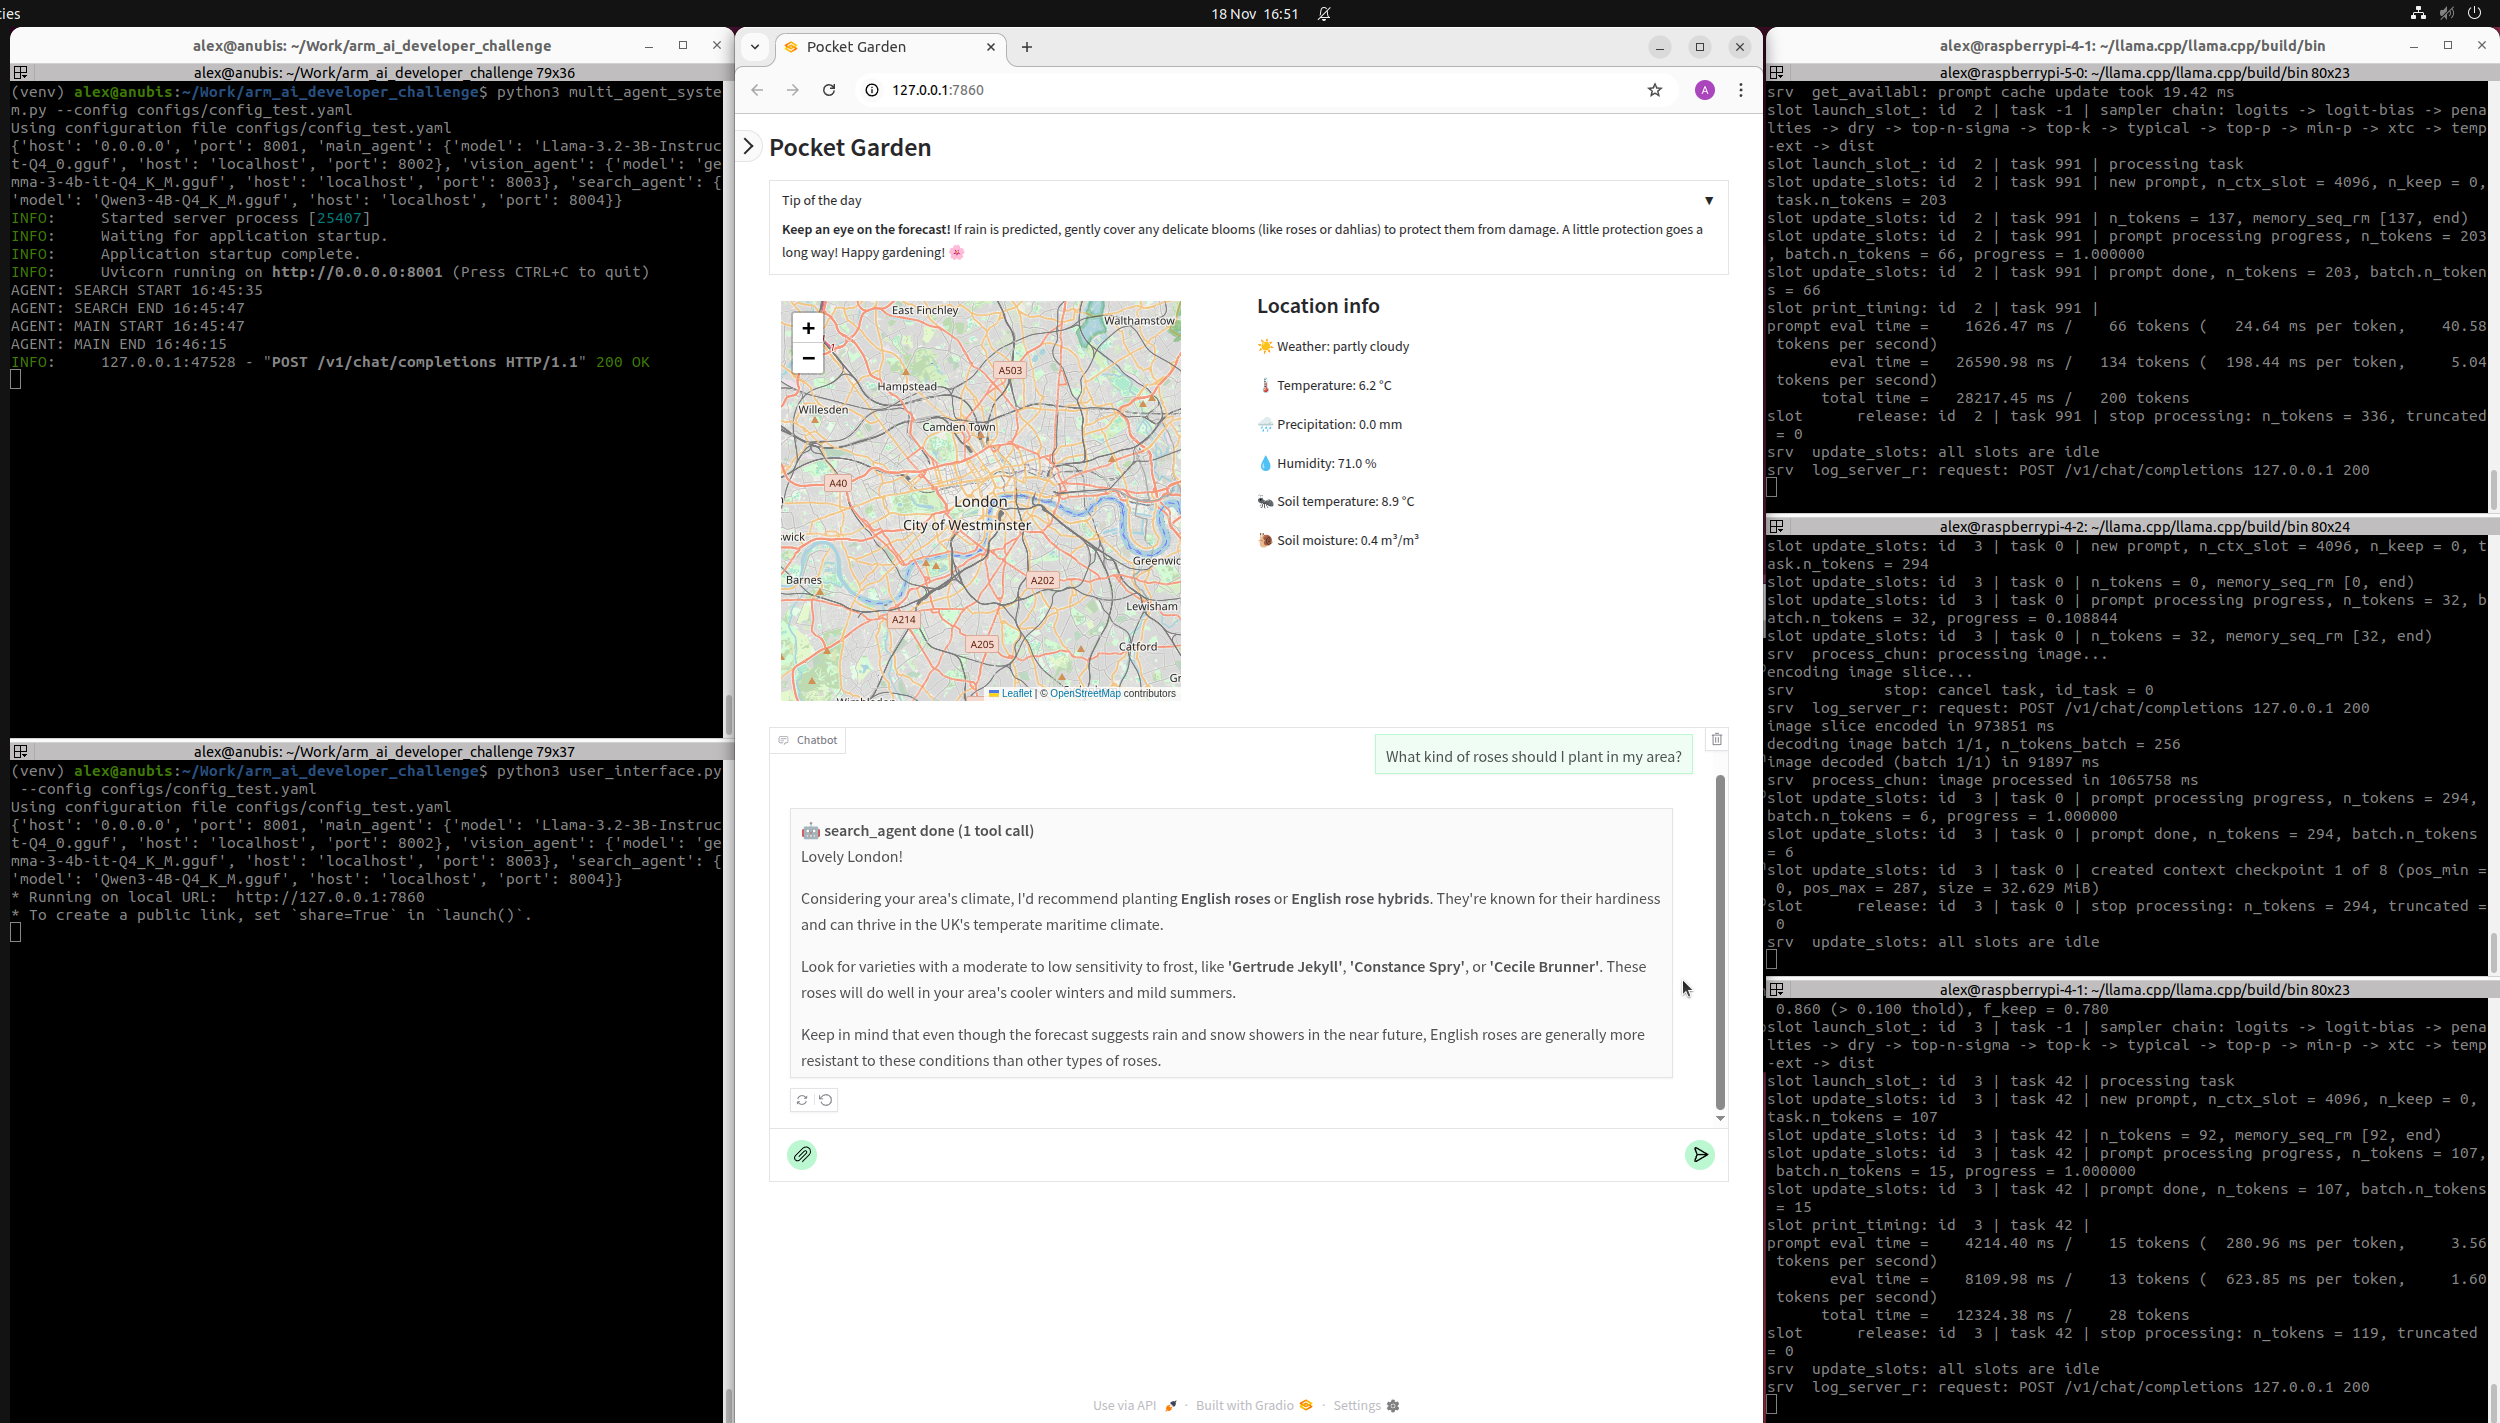
Task: Toggle the notifications bell in top bar
Action: point(1324,14)
